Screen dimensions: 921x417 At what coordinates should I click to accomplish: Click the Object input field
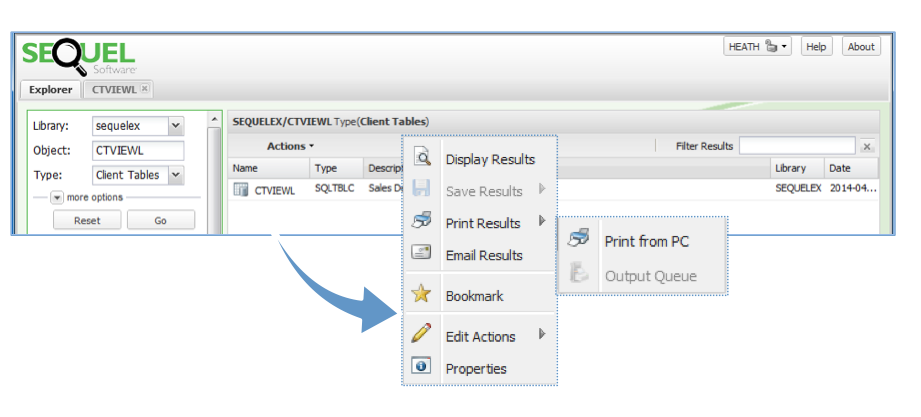(x=138, y=150)
